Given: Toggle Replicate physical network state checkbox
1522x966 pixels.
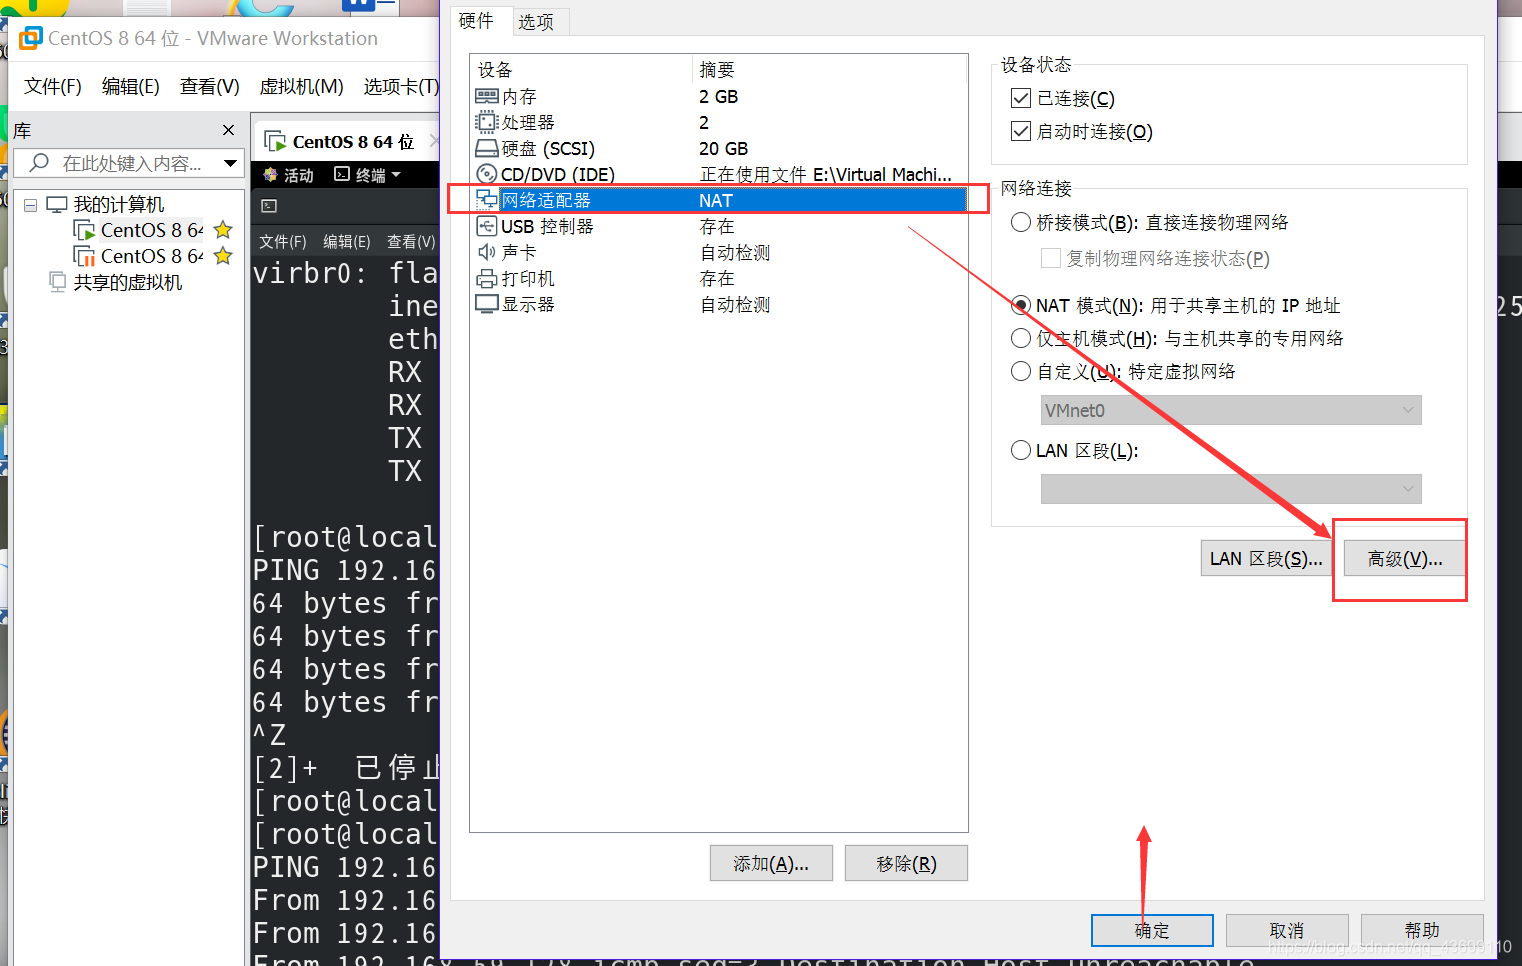Looking at the screenshot, I should pos(1051,258).
